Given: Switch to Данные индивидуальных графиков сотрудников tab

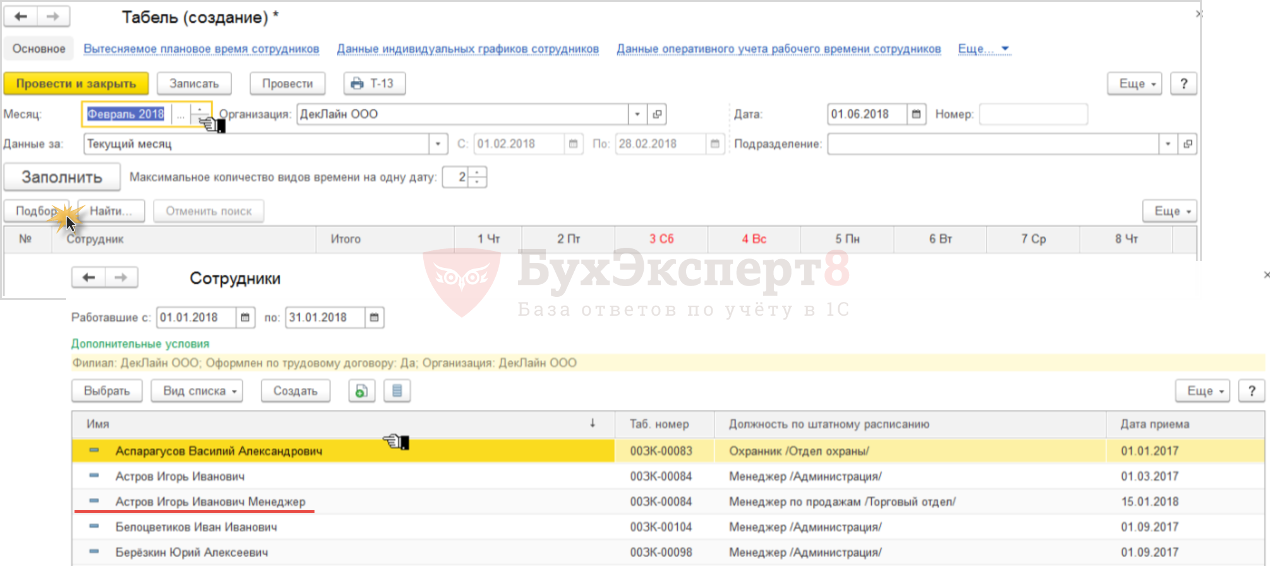Looking at the screenshot, I should coord(467,48).
